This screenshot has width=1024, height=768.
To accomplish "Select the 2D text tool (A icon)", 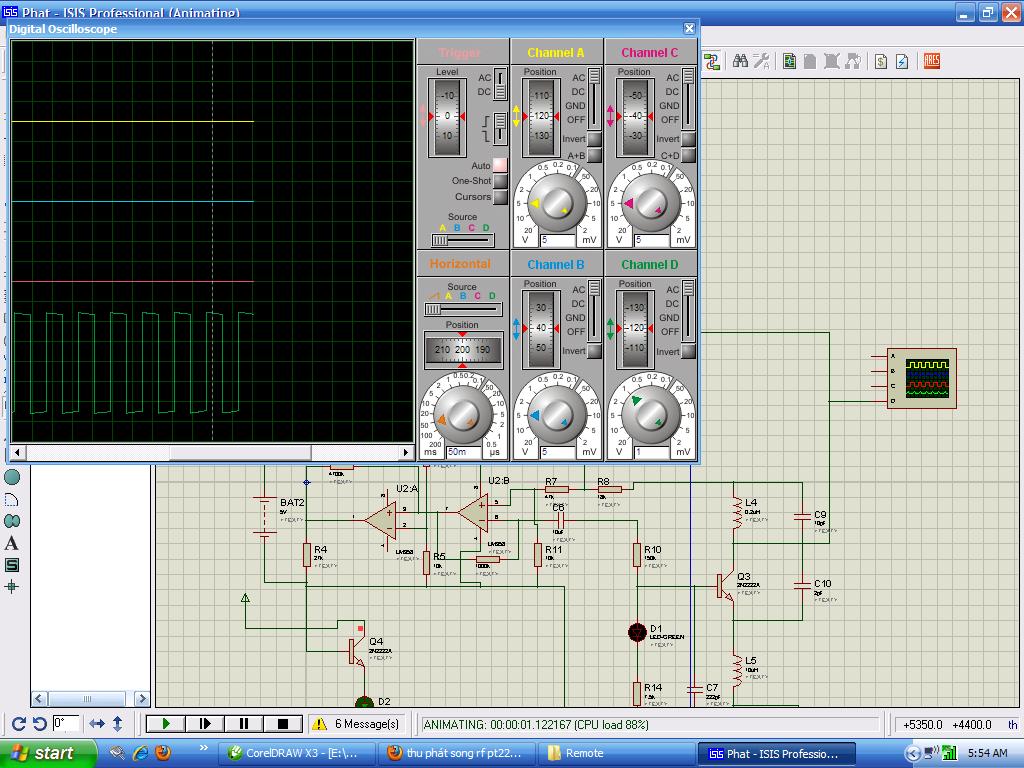I will 12,543.
